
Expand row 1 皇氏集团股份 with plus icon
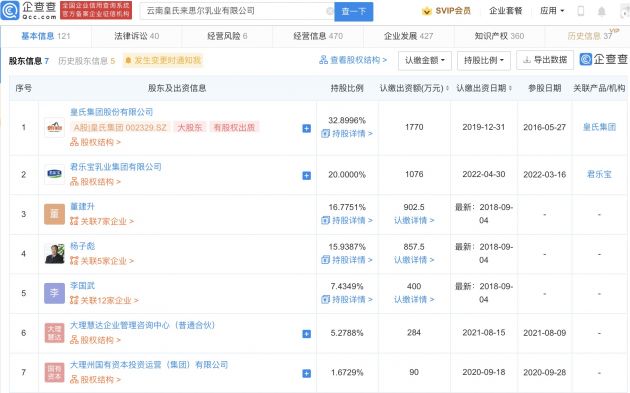pyautogui.click(x=307, y=129)
